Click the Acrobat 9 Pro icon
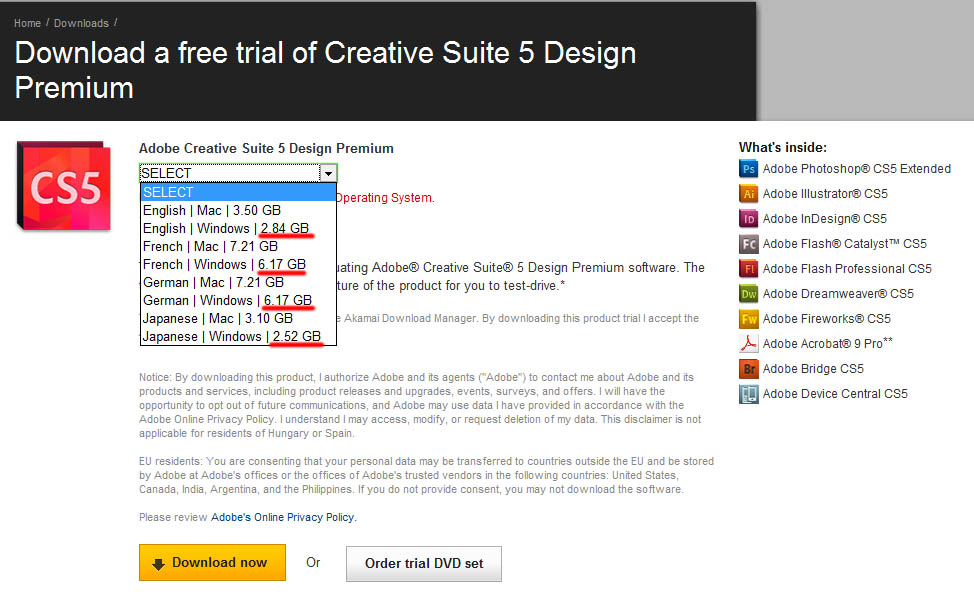 click(x=749, y=343)
